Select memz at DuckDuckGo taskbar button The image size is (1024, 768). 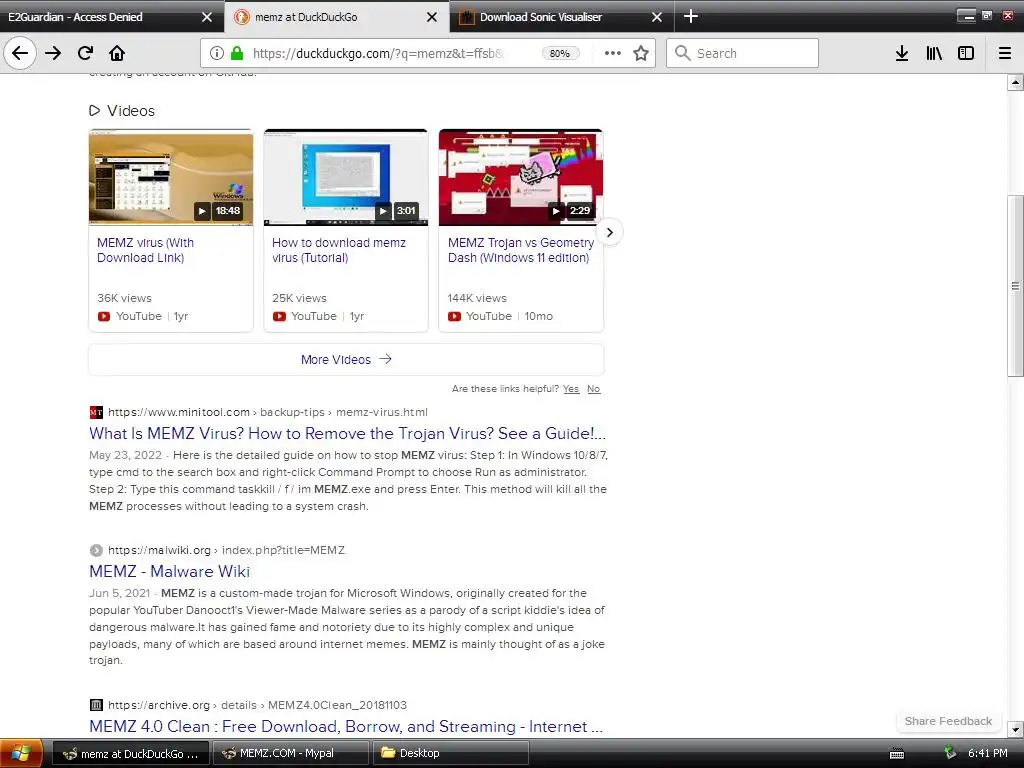tap(131, 753)
